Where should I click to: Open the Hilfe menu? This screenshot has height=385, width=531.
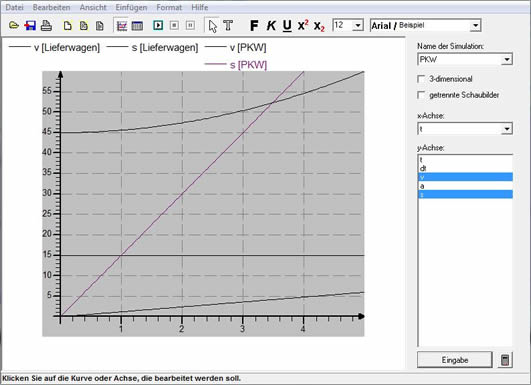(x=199, y=7)
